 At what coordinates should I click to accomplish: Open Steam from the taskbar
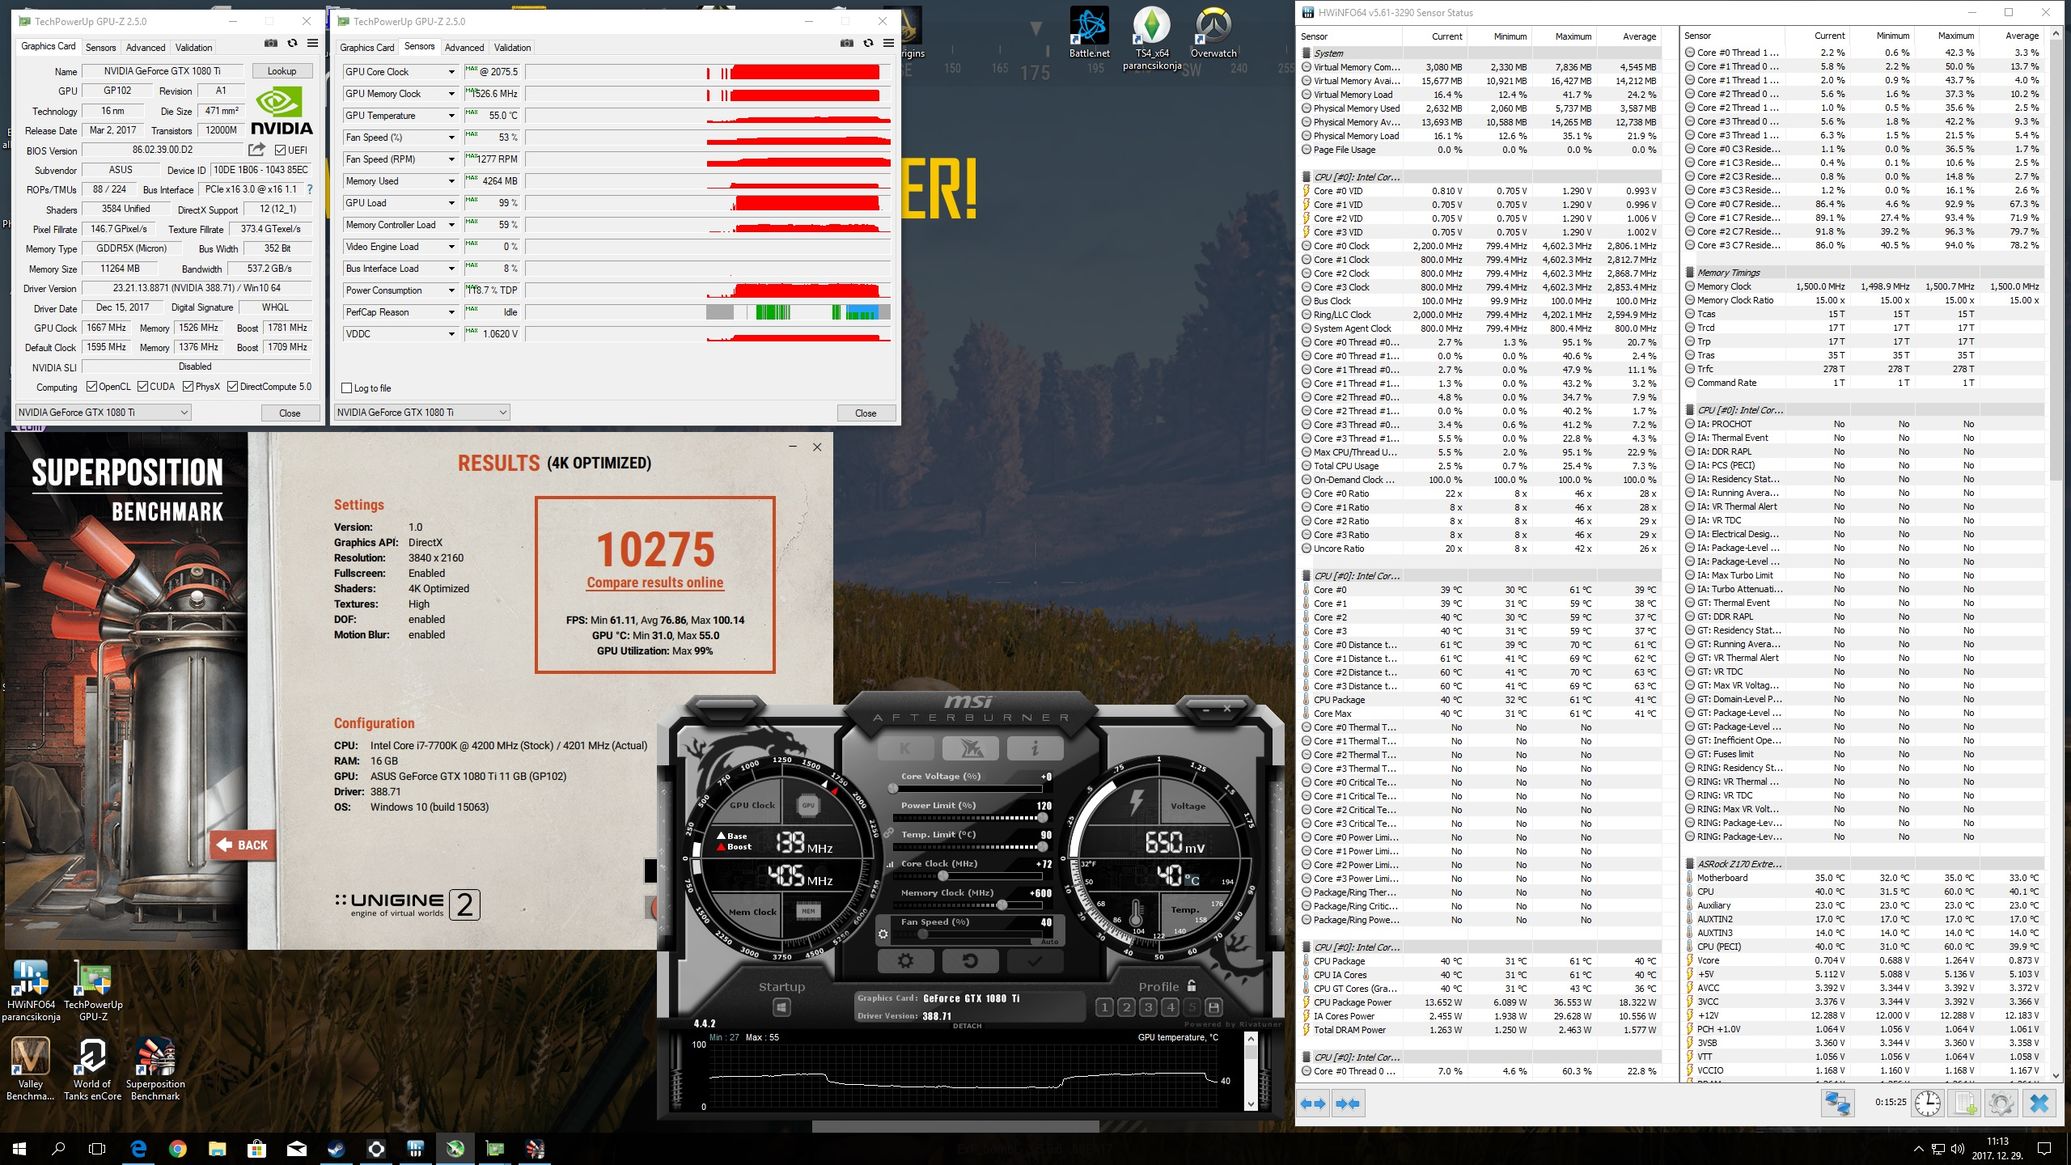(x=336, y=1149)
